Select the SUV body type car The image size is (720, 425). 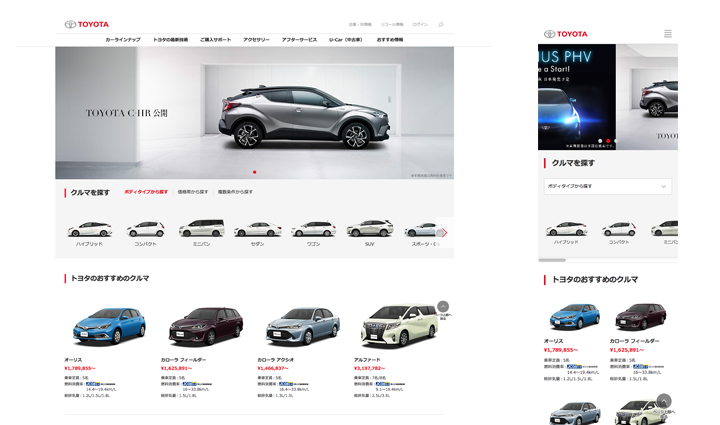(370, 228)
